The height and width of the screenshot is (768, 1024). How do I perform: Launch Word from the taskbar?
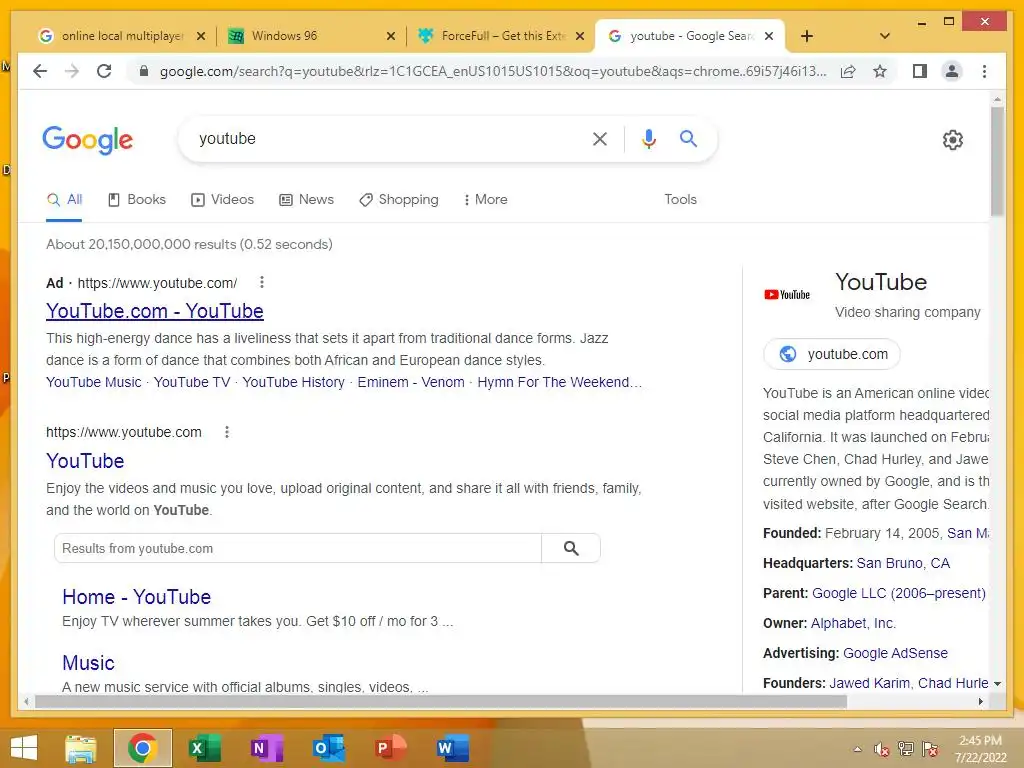pyautogui.click(x=453, y=748)
